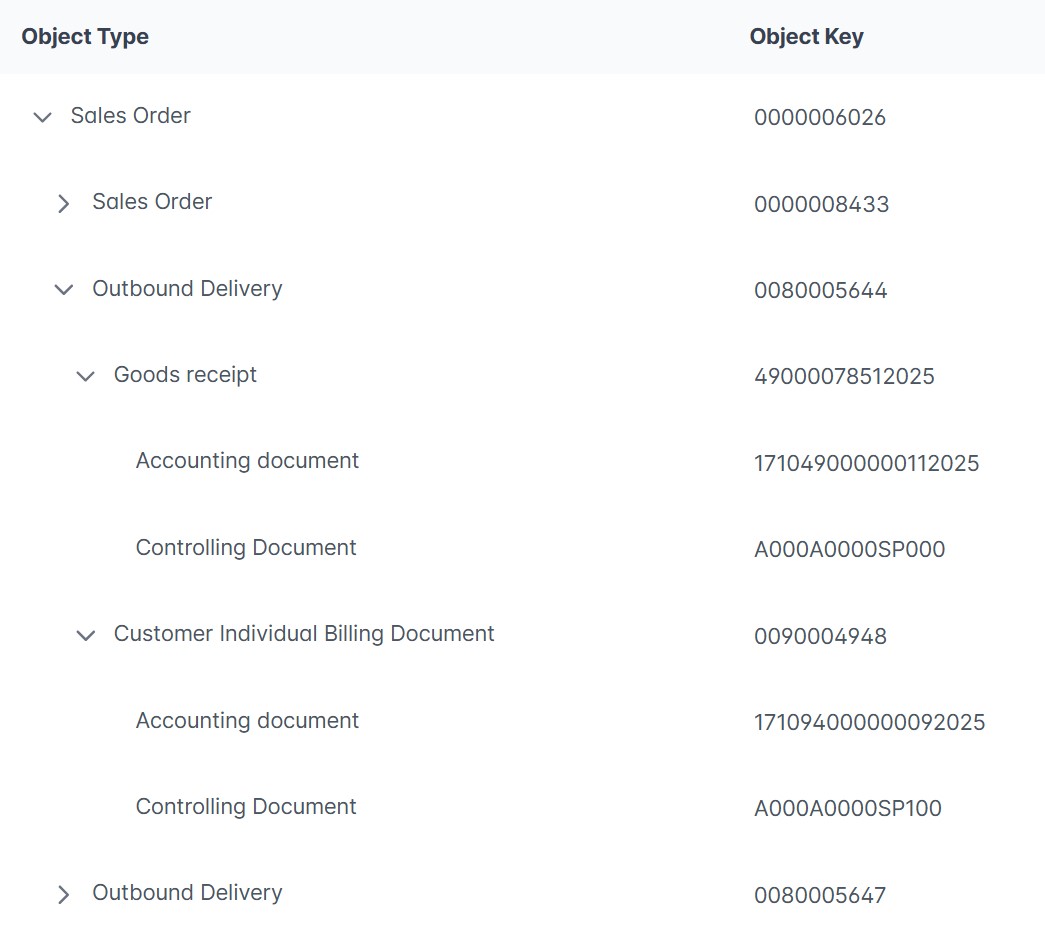Collapse the Outbound Delivery 0080005644 node

pos(64,290)
